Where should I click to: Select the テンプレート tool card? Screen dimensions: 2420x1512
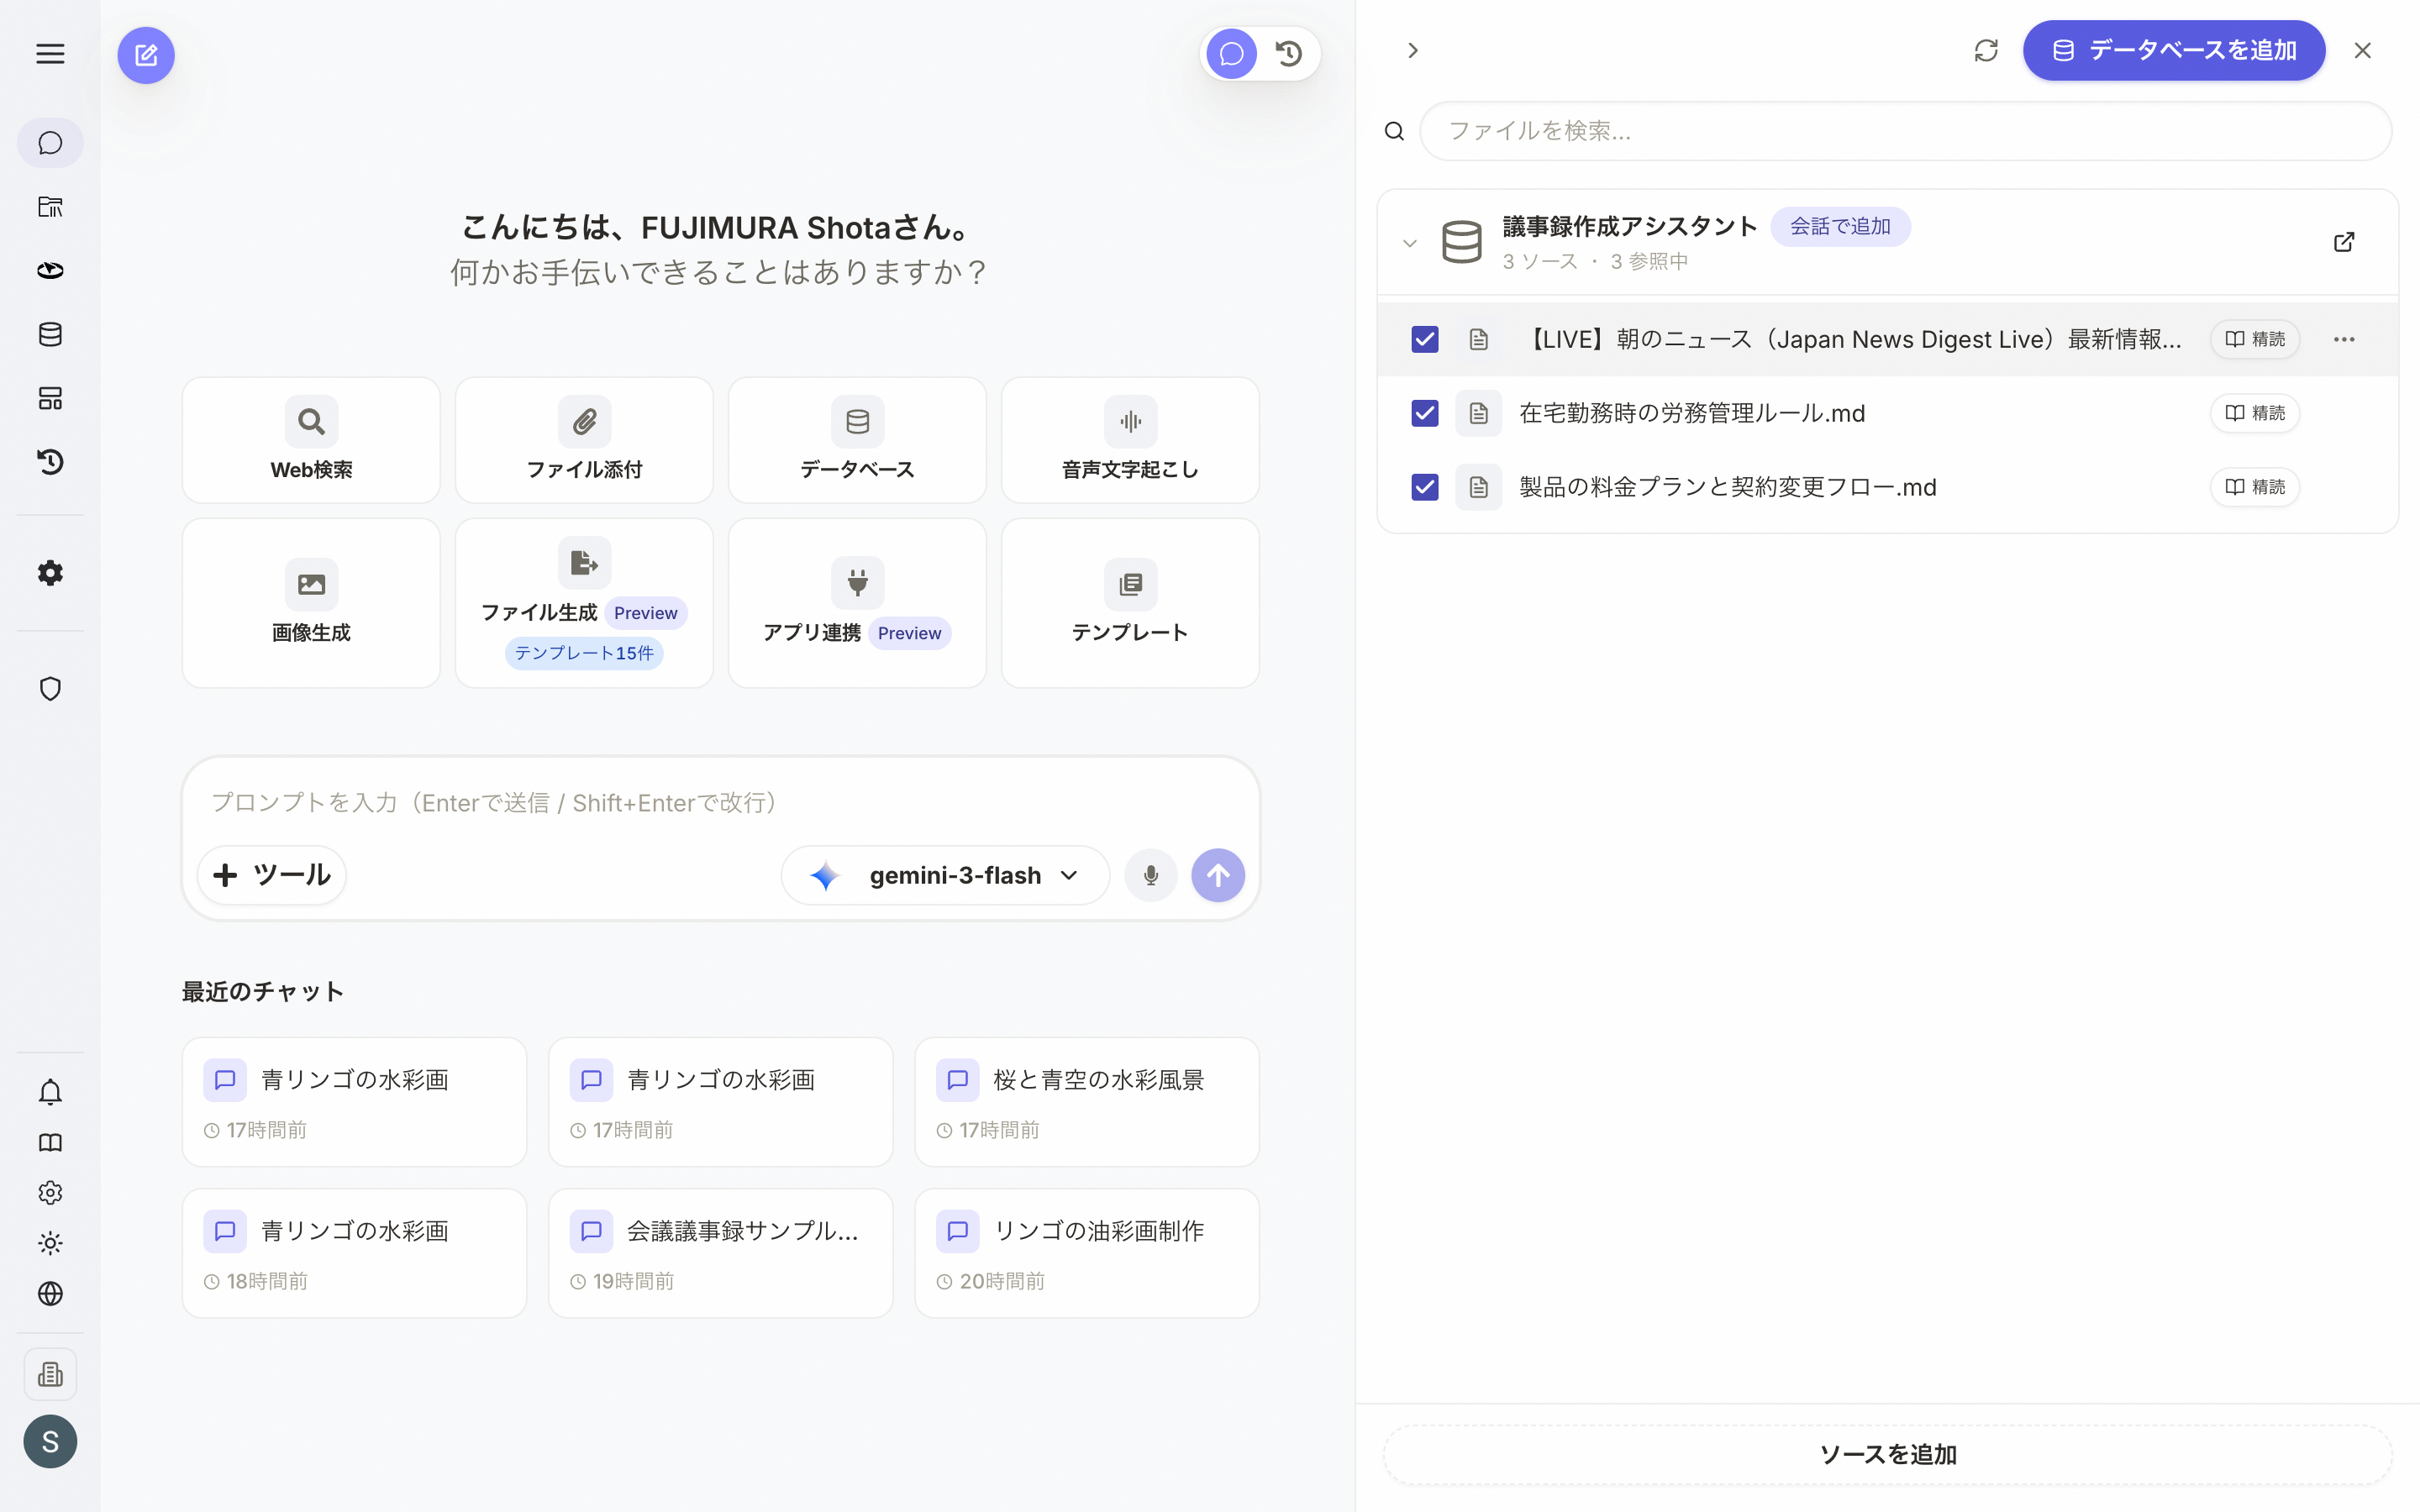click(1130, 603)
